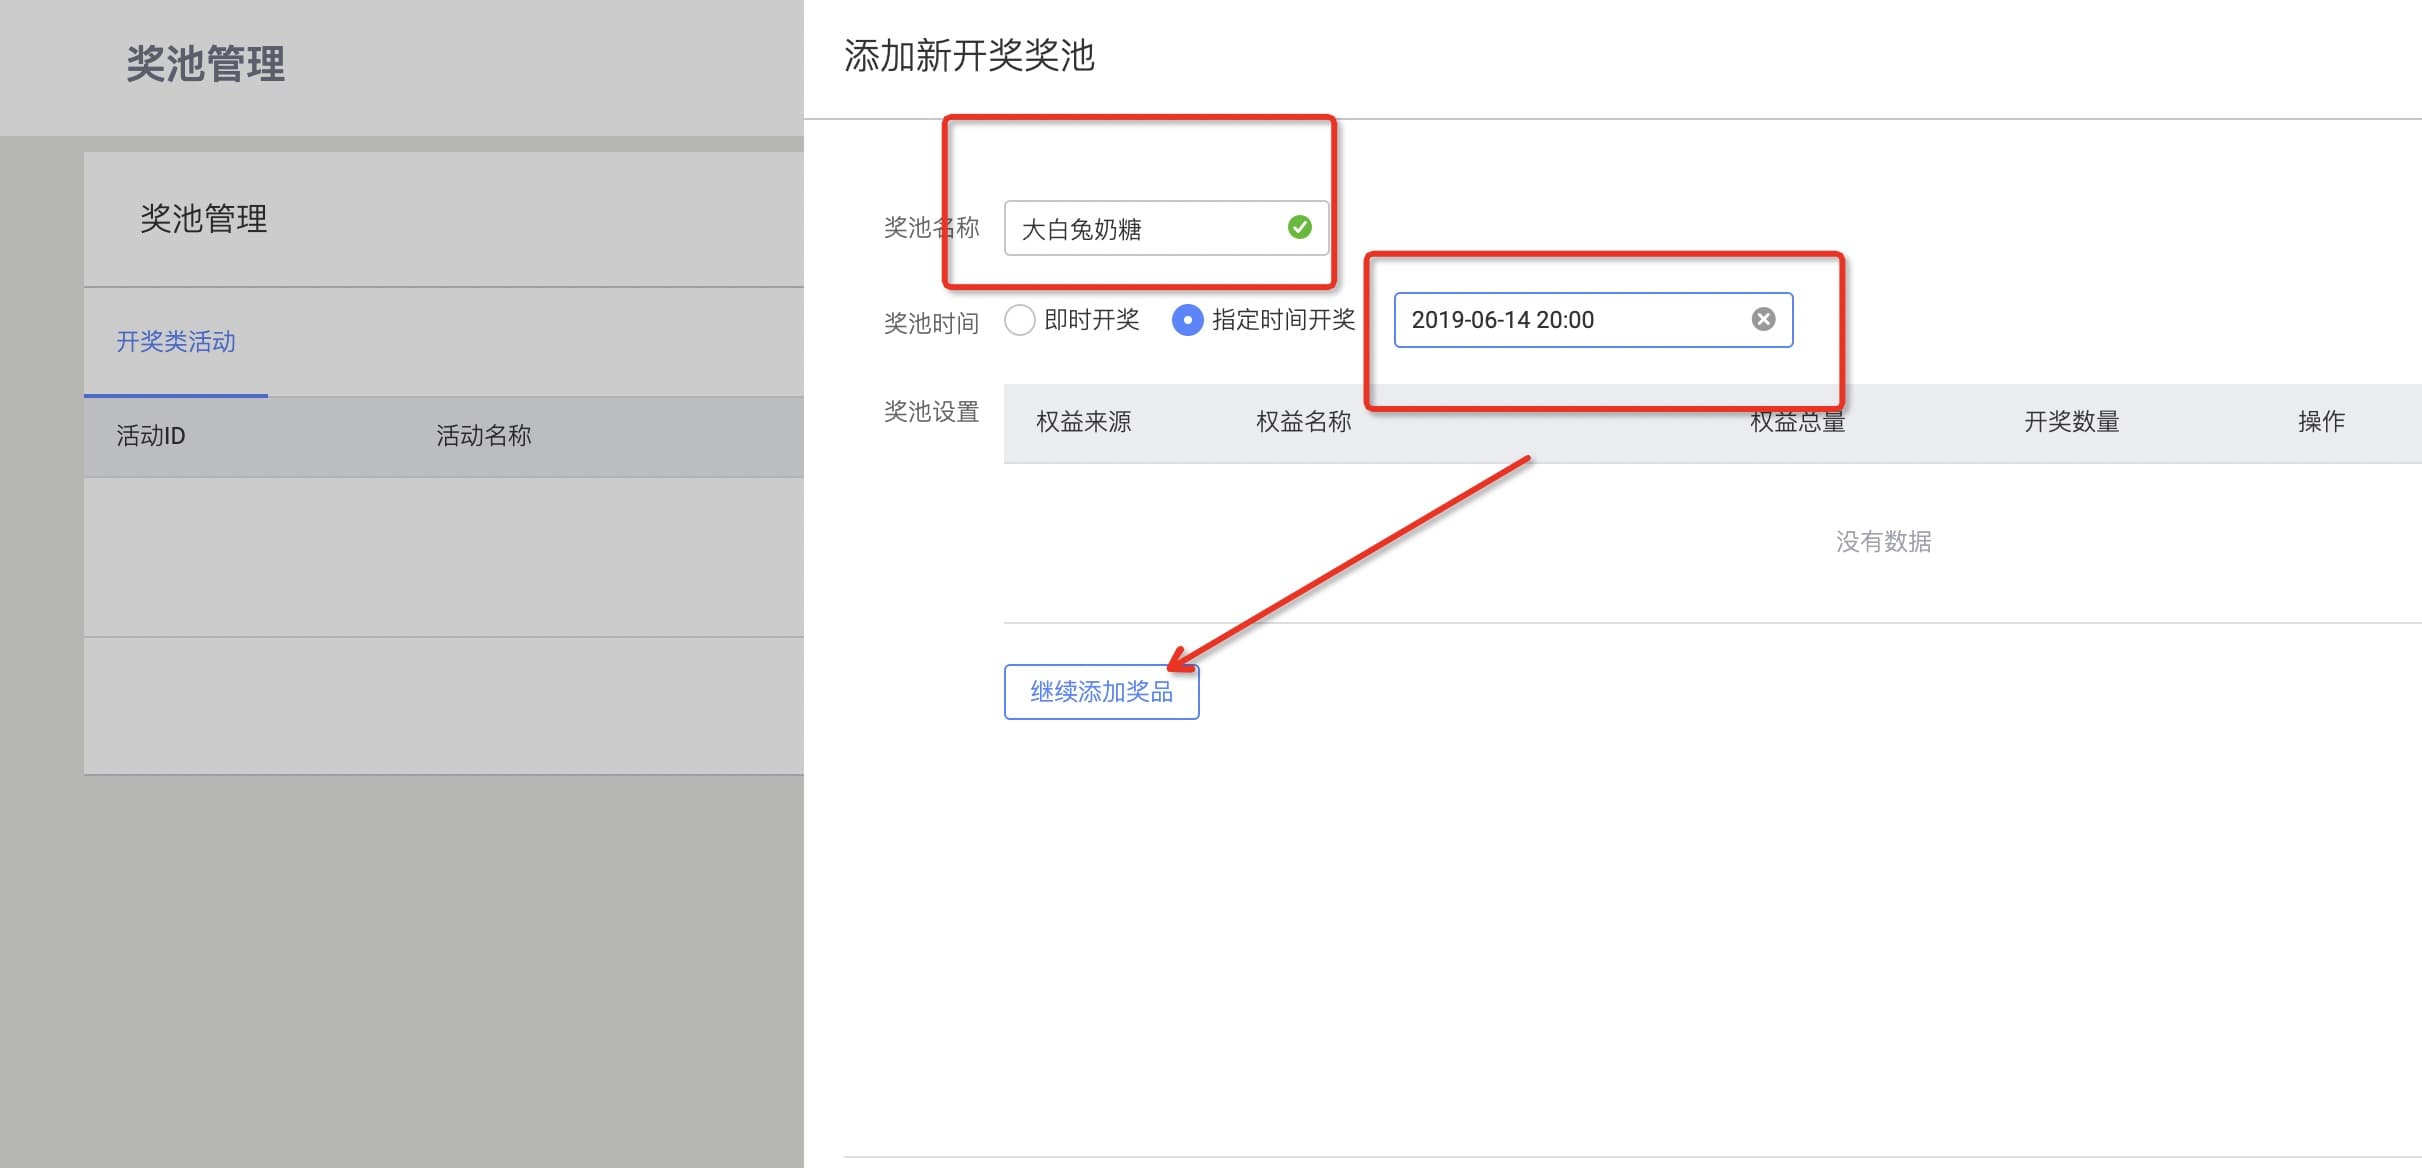This screenshot has height=1168, width=2422.
Task: Clear the date field using the X icon
Action: tap(1763, 319)
